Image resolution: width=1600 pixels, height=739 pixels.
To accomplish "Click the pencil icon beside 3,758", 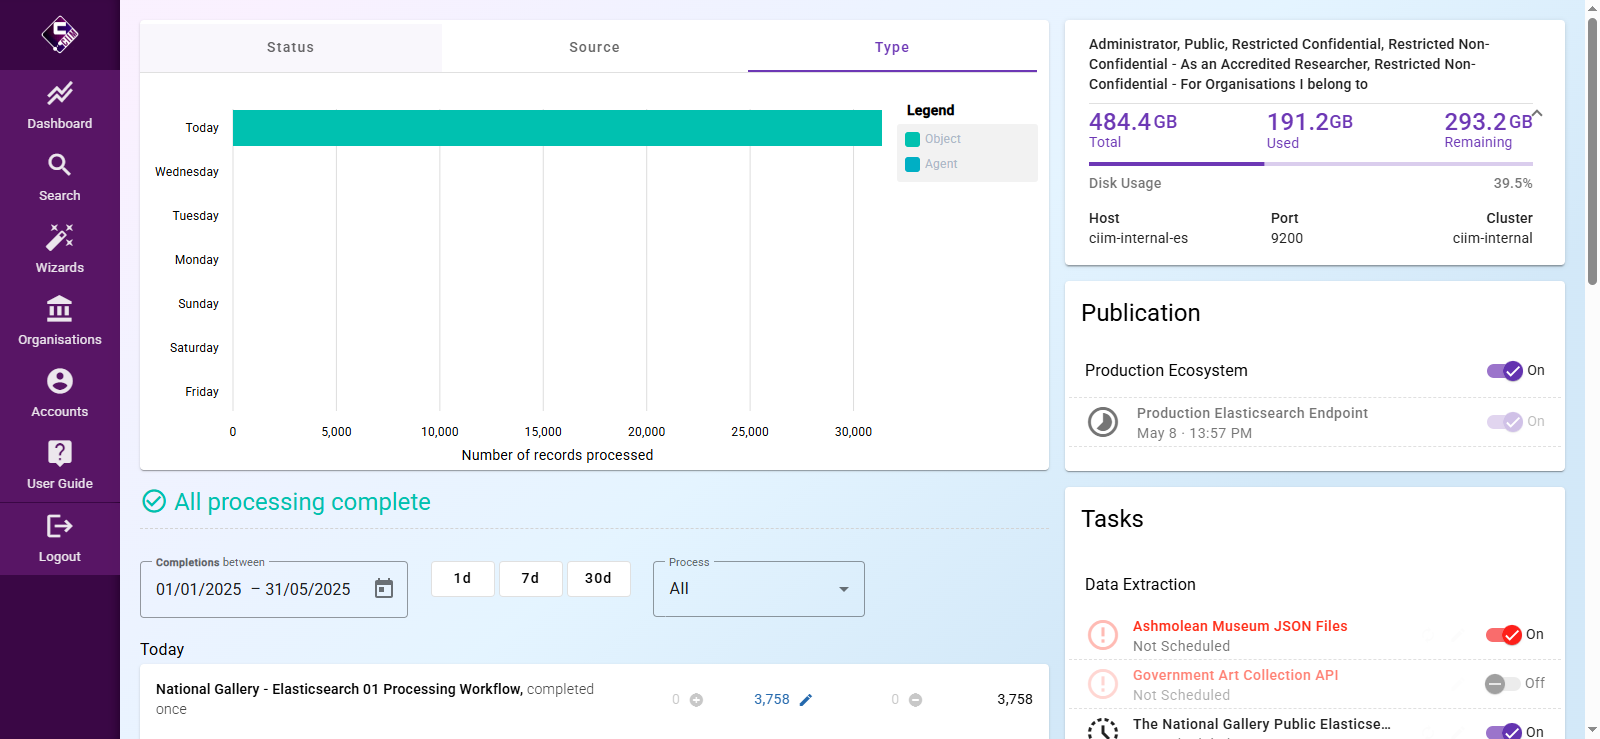I will (806, 700).
